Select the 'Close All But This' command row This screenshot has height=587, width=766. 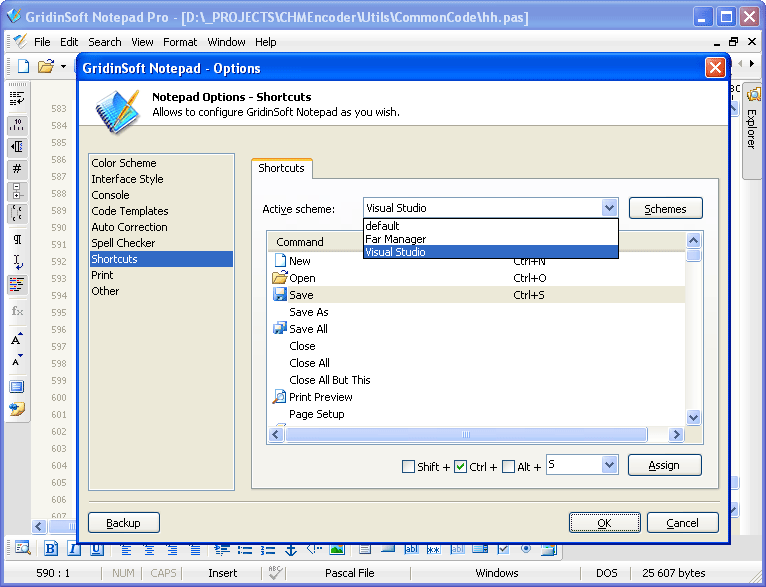(x=476, y=380)
